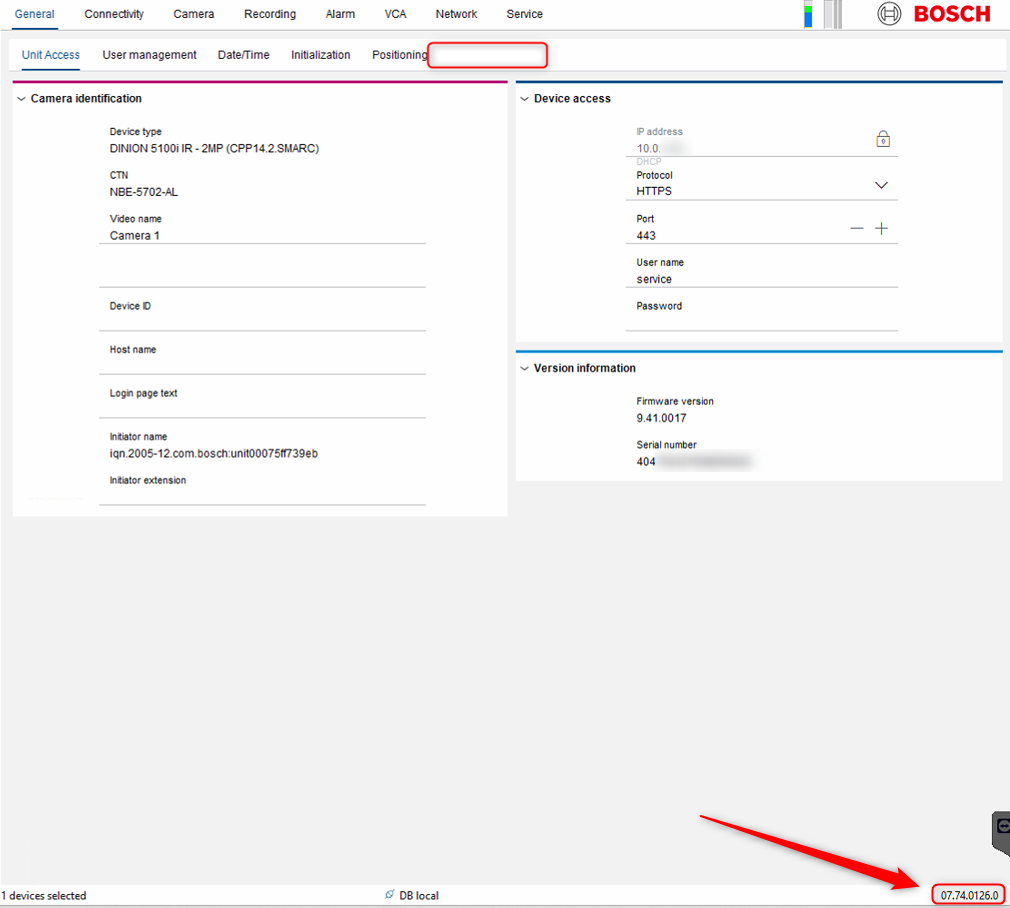Open the Date/Time sub-tab
The image size is (1010, 908).
coord(243,55)
